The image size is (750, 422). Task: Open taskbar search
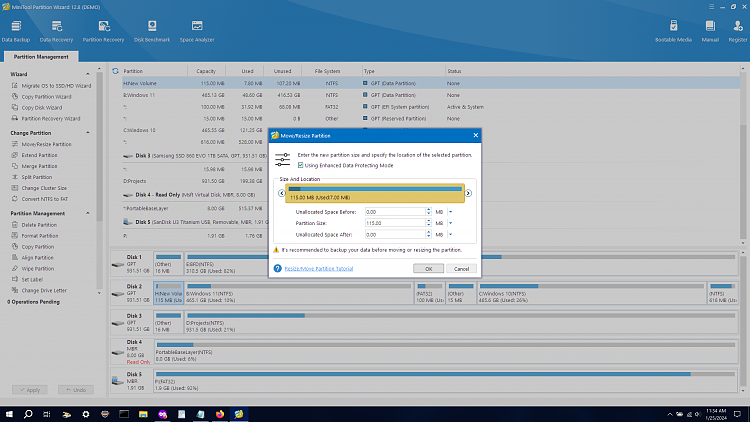tap(28, 414)
